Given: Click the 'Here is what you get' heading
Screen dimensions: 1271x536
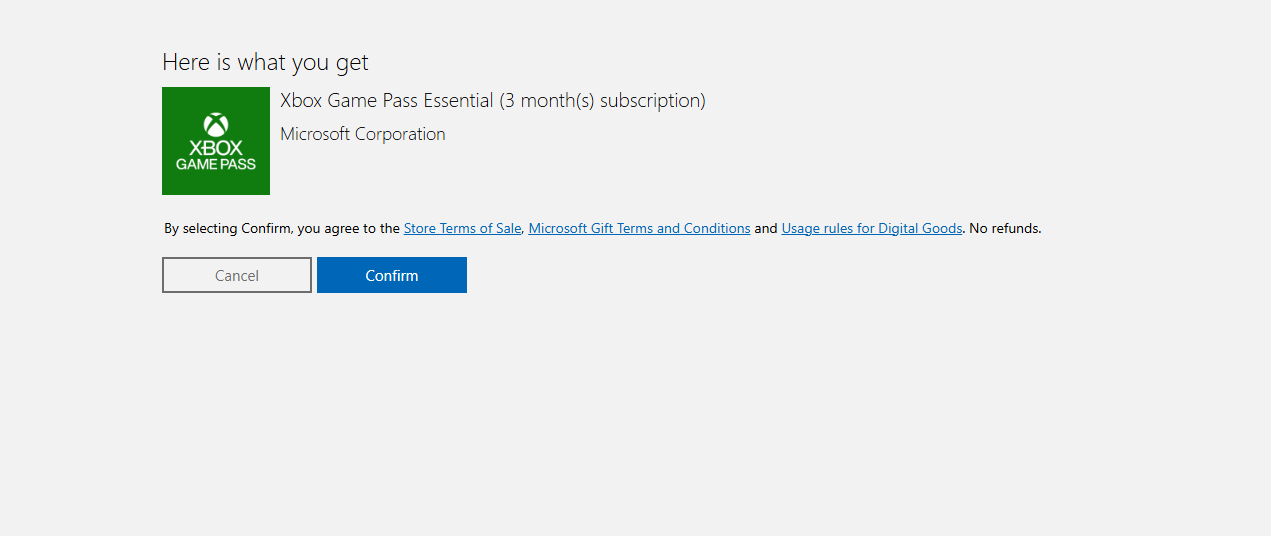Looking at the screenshot, I should 265,62.
